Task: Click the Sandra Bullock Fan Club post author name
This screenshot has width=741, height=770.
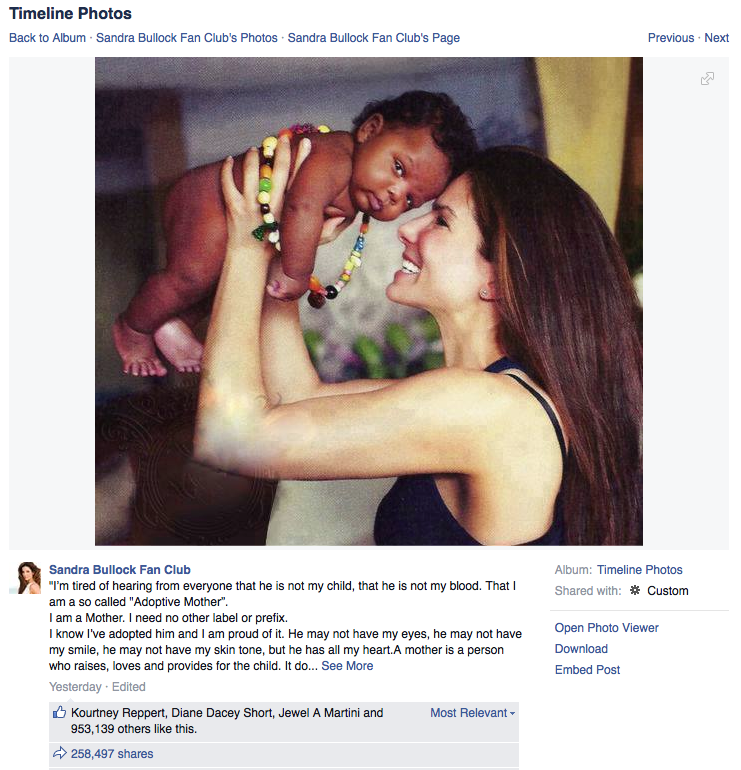Action: click(120, 570)
